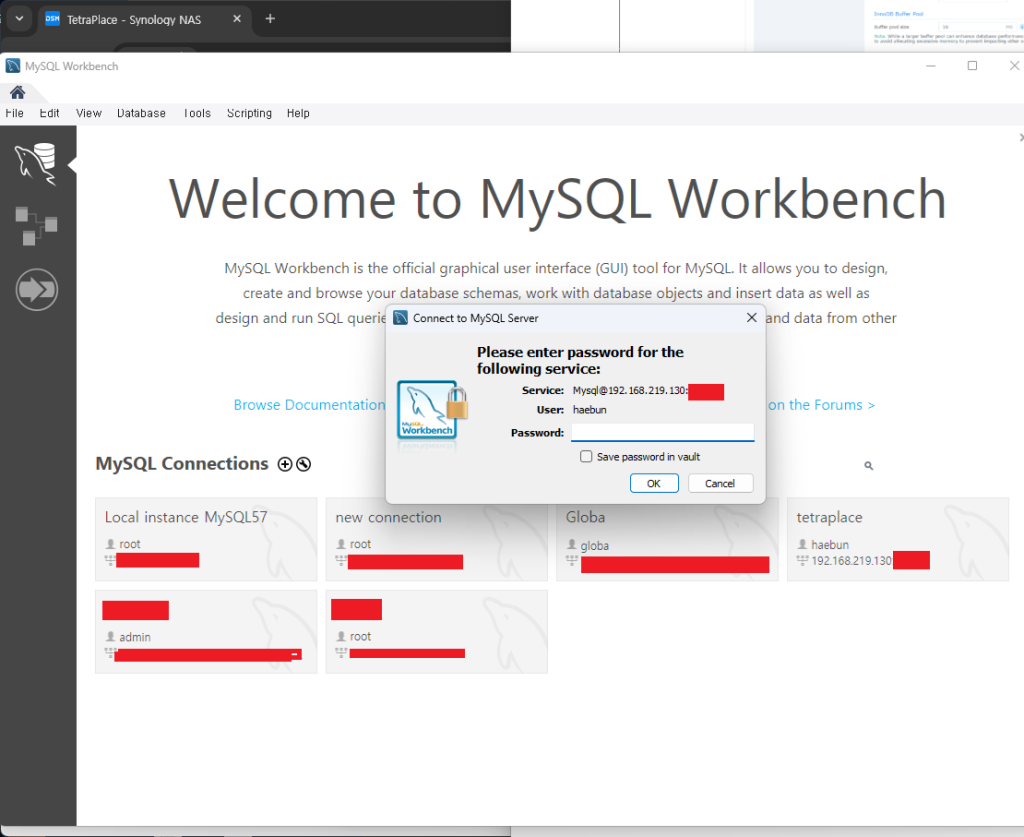Select the Globa connection tile
The height and width of the screenshot is (837, 1024).
[x=667, y=539]
